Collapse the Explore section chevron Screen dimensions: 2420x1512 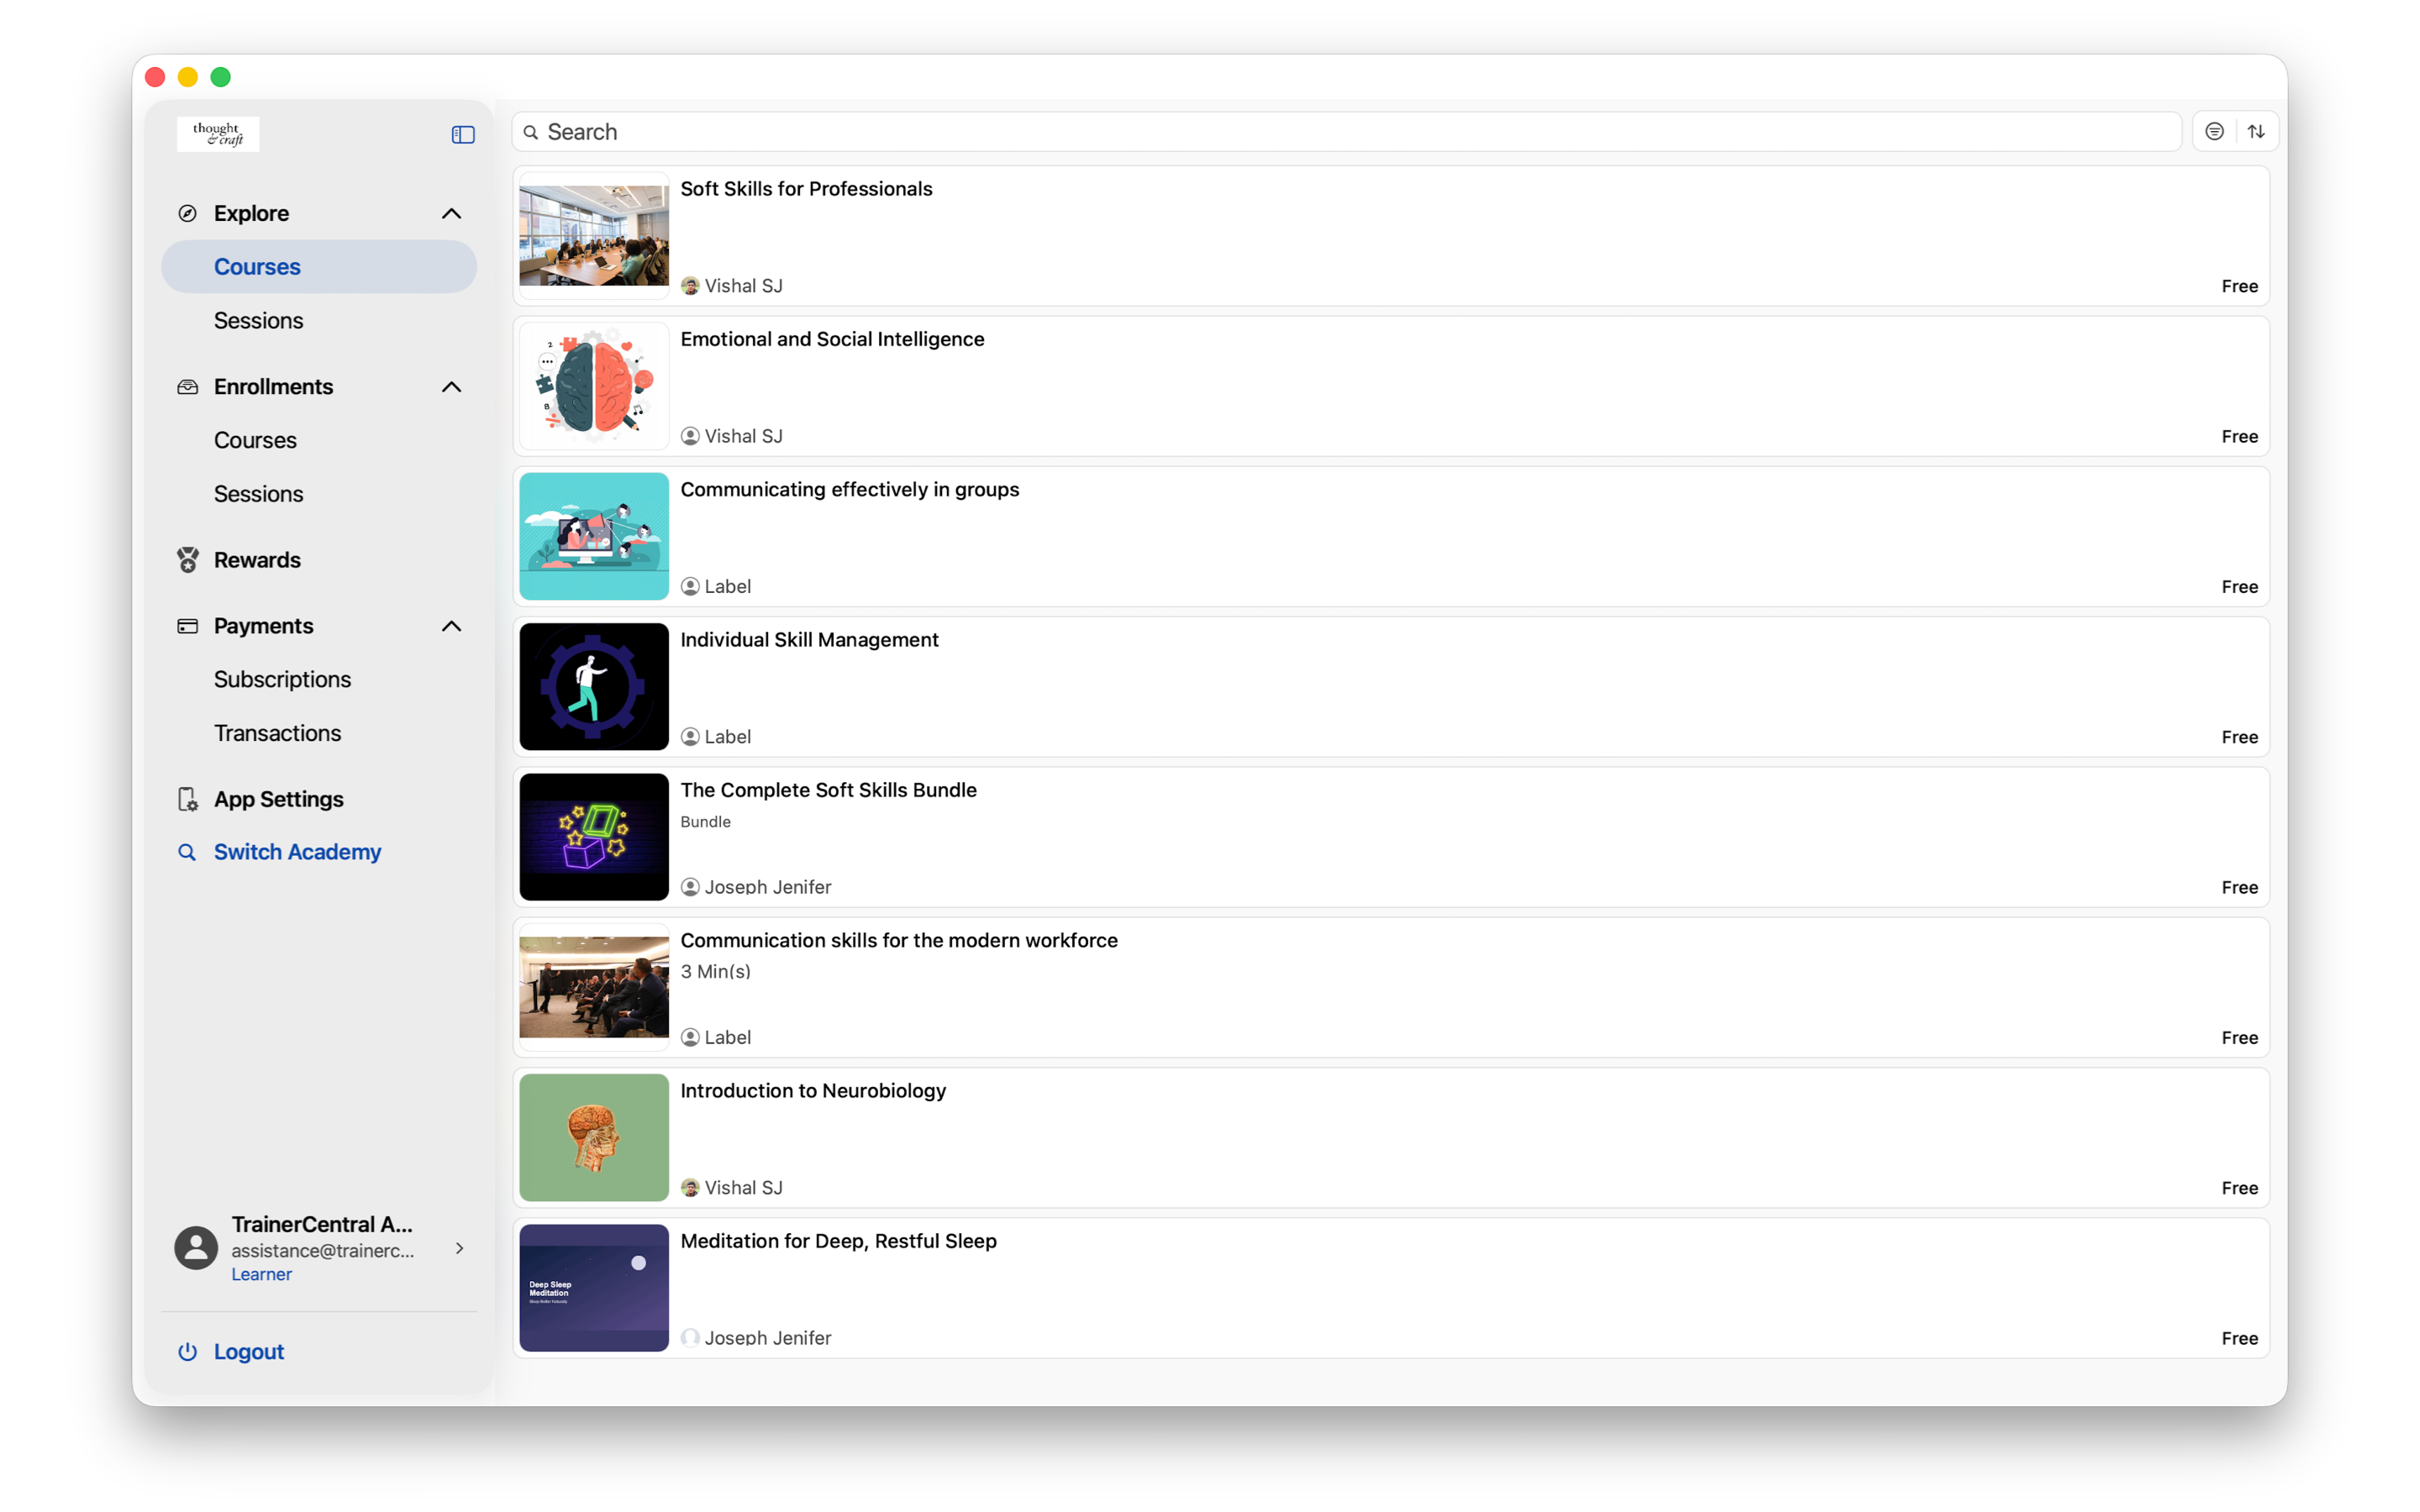(x=451, y=213)
